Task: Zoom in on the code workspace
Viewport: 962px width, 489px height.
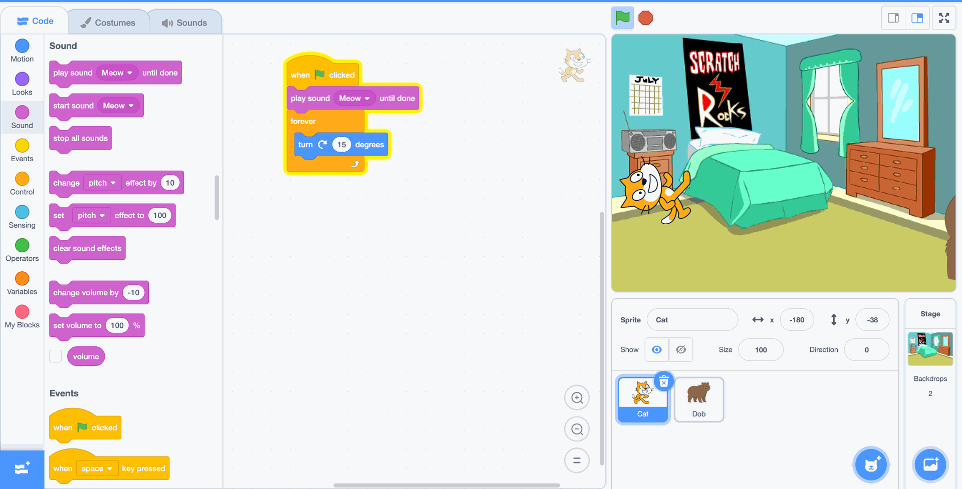Action: click(577, 398)
